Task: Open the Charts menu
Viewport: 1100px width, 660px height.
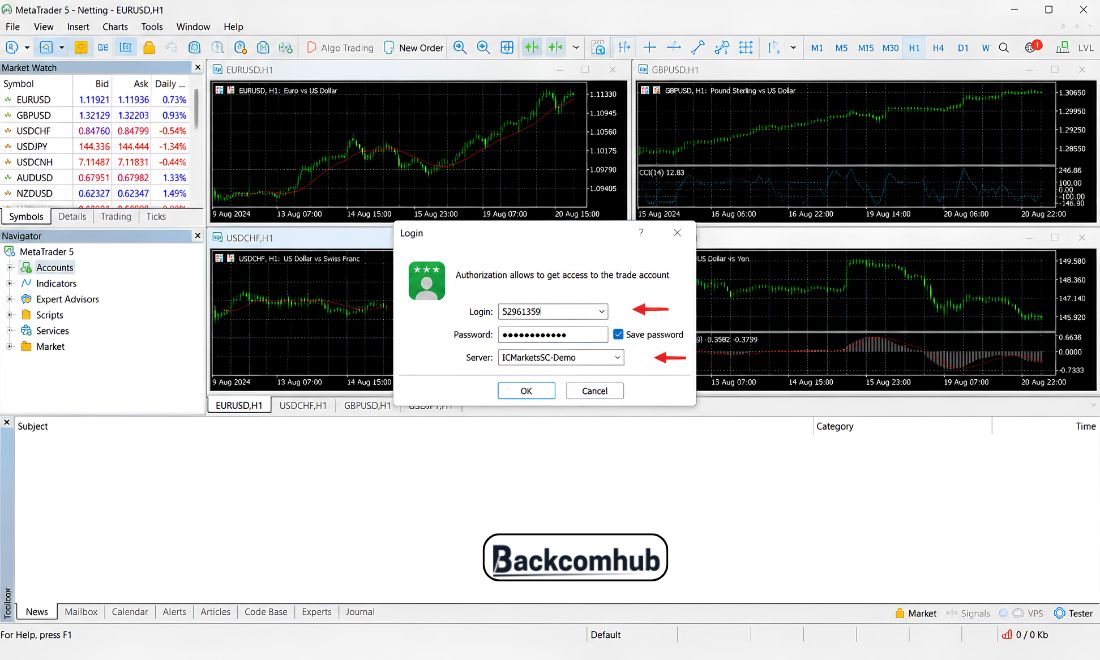Action: [x=115, y=27]
